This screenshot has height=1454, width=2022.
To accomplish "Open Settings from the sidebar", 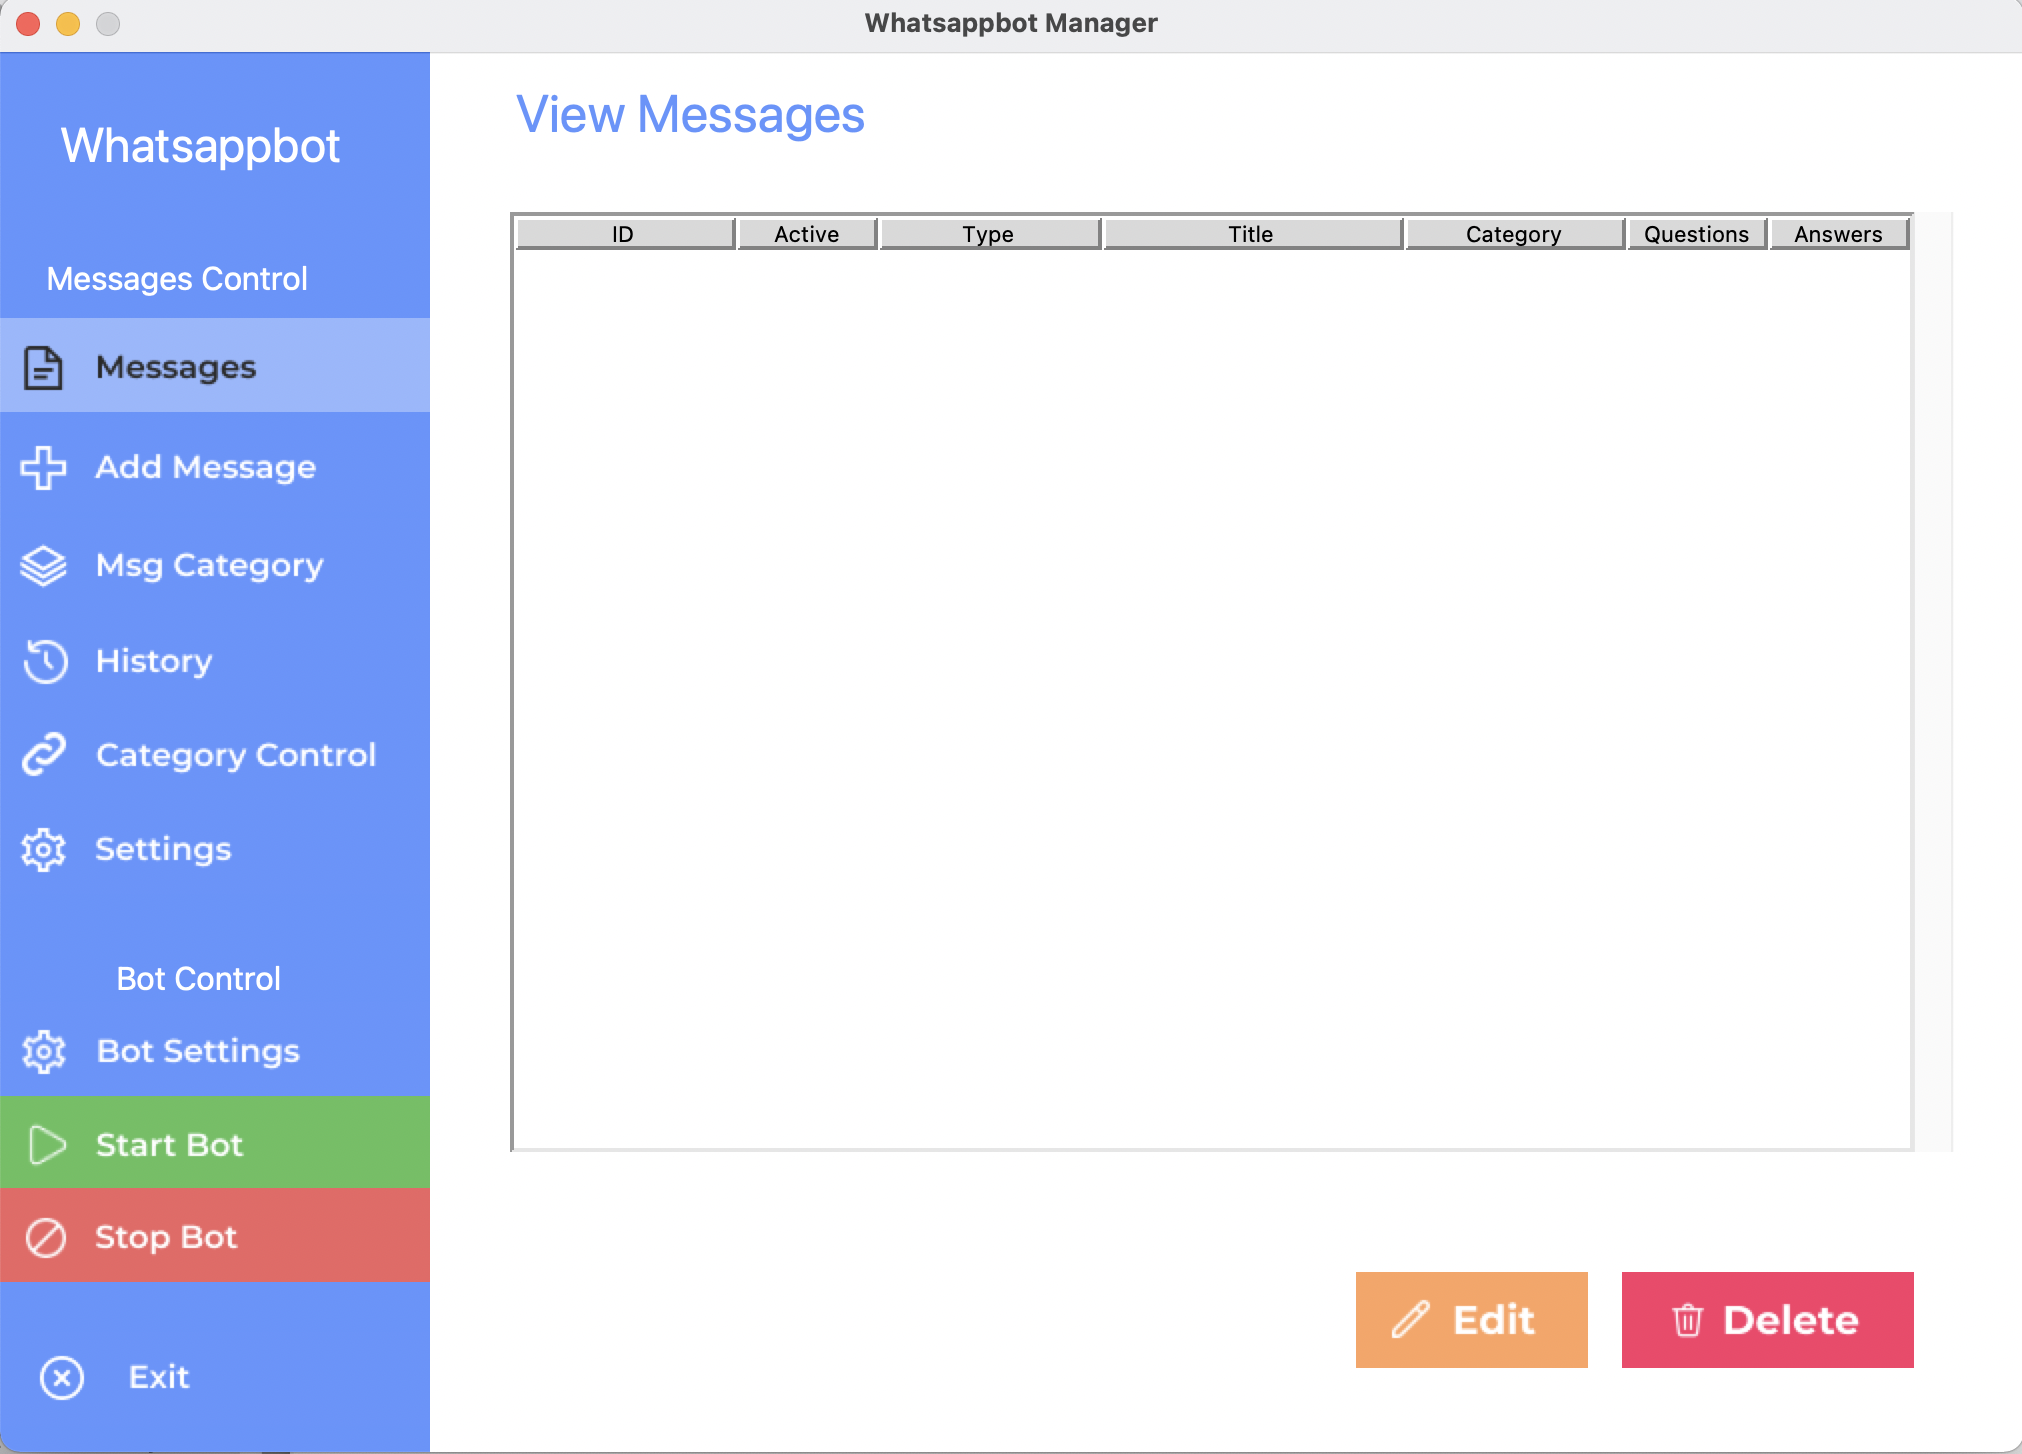I will [x=215, y=850].
